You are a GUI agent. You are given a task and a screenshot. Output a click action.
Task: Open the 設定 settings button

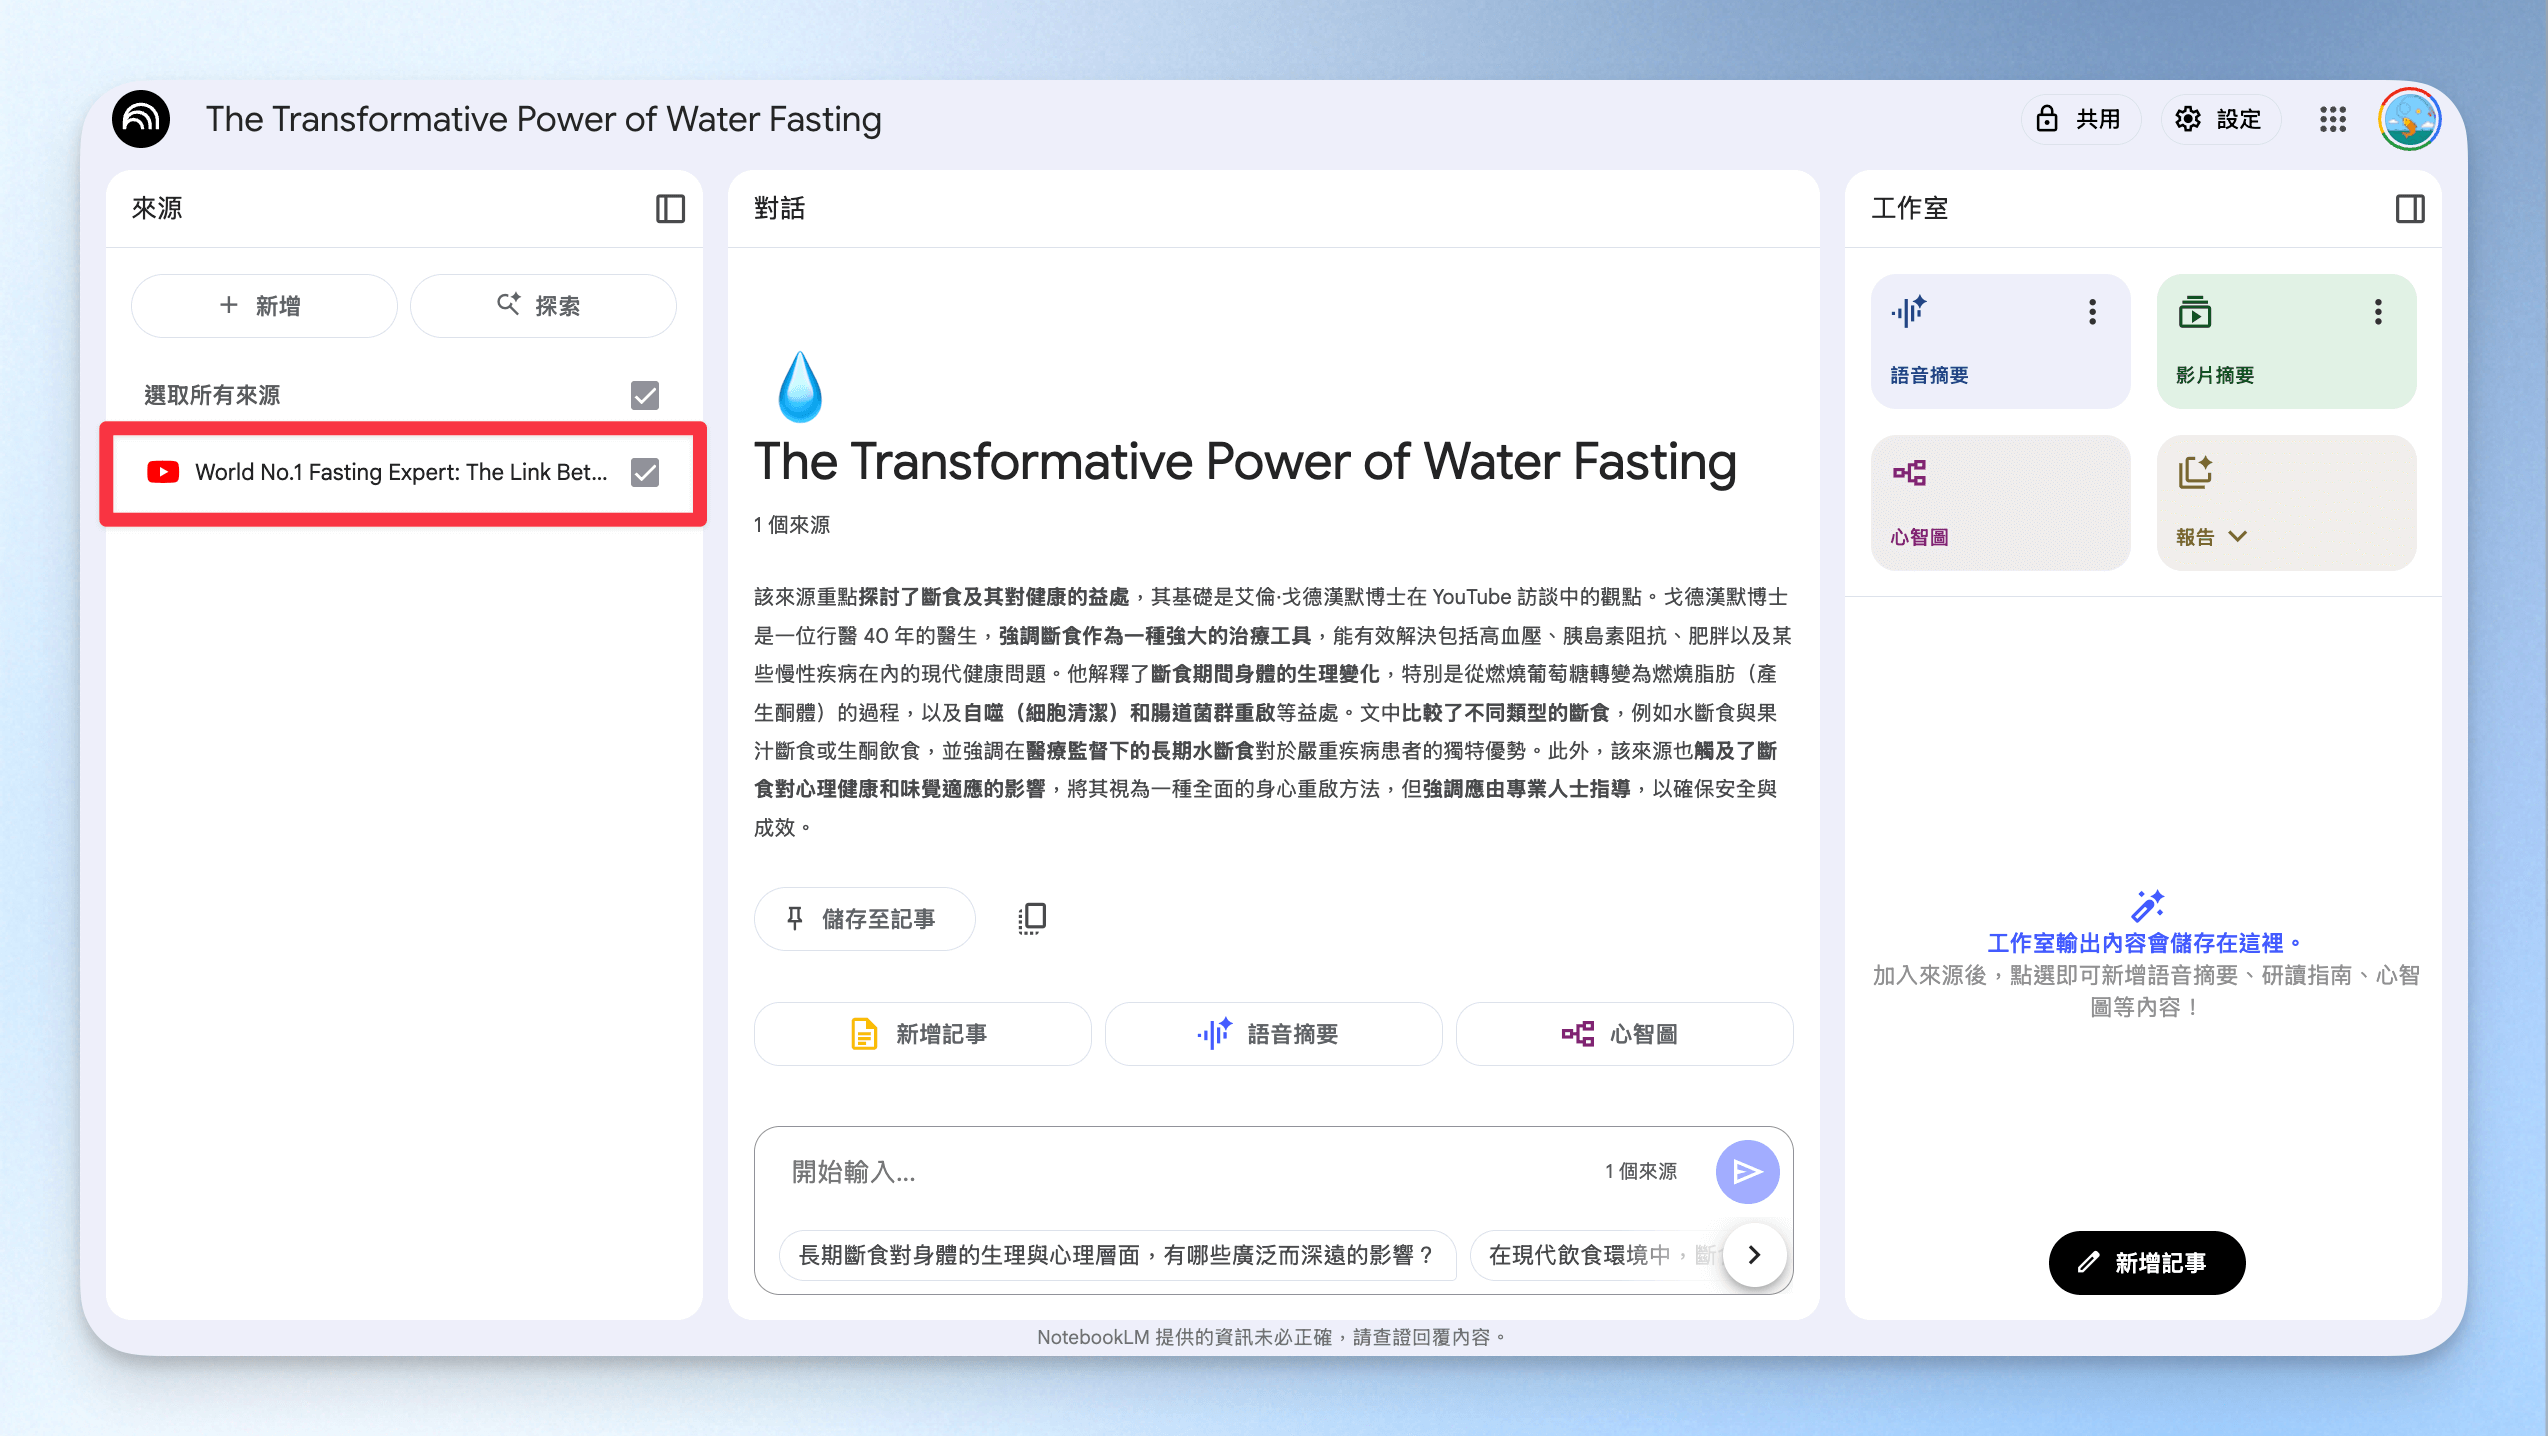pyautogui.click(x=2221, y=120)
